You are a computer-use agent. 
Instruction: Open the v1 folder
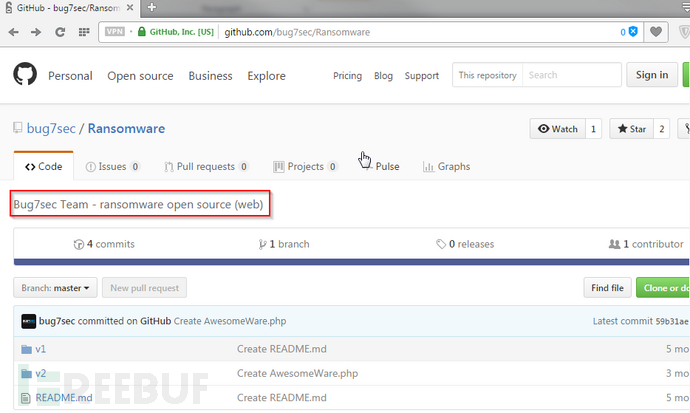[40, 349]
